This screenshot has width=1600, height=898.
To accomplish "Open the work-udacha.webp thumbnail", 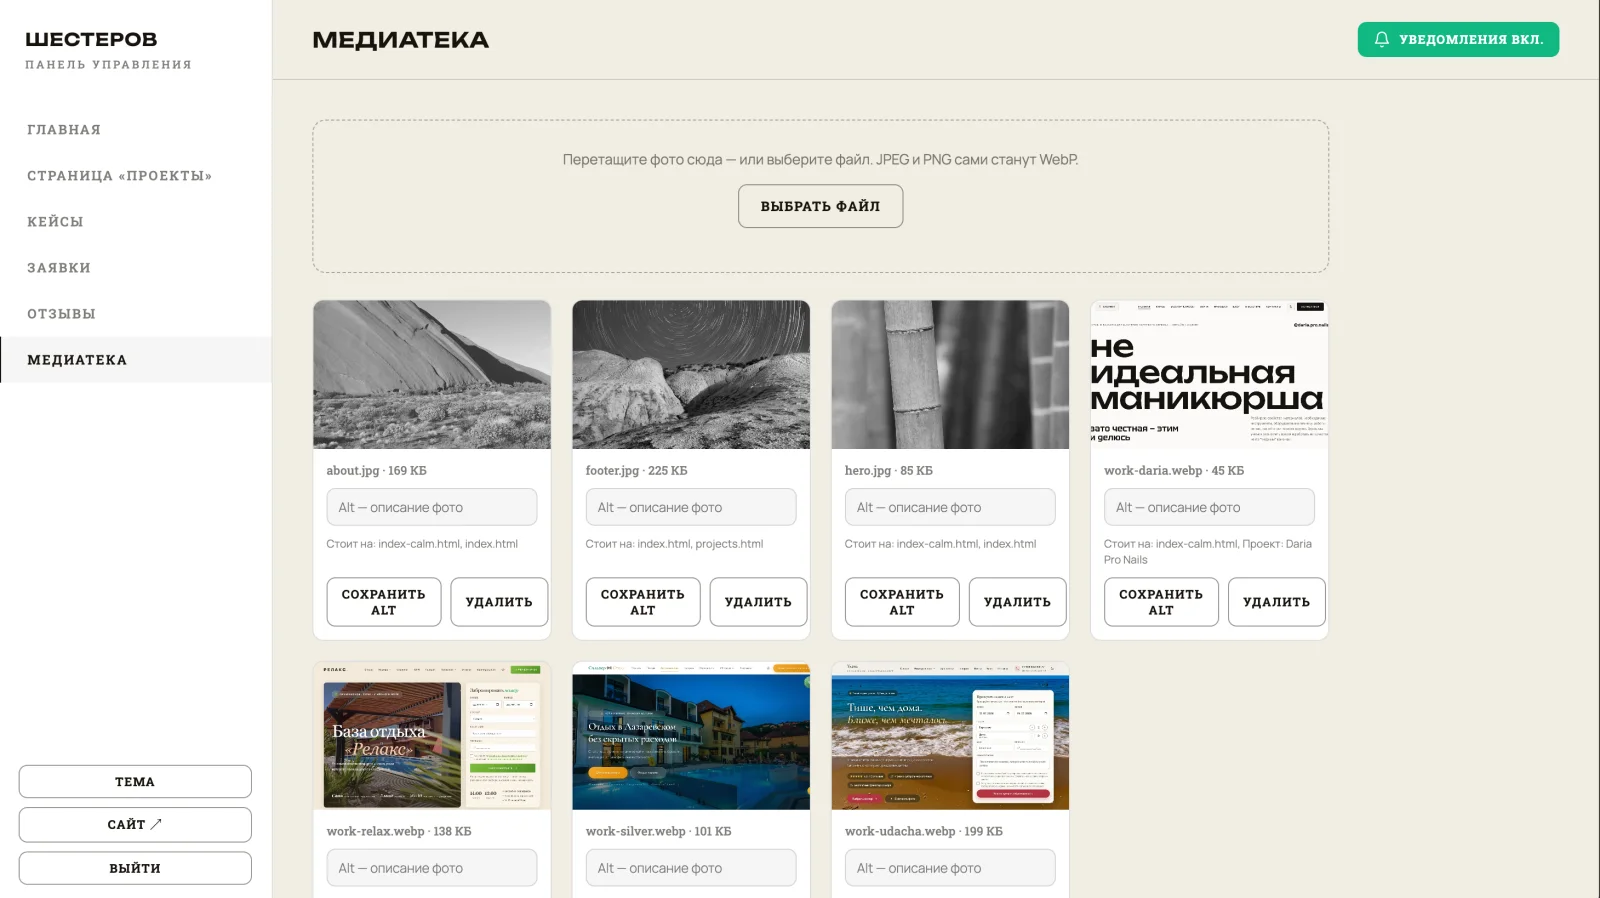I will point(950,736).
